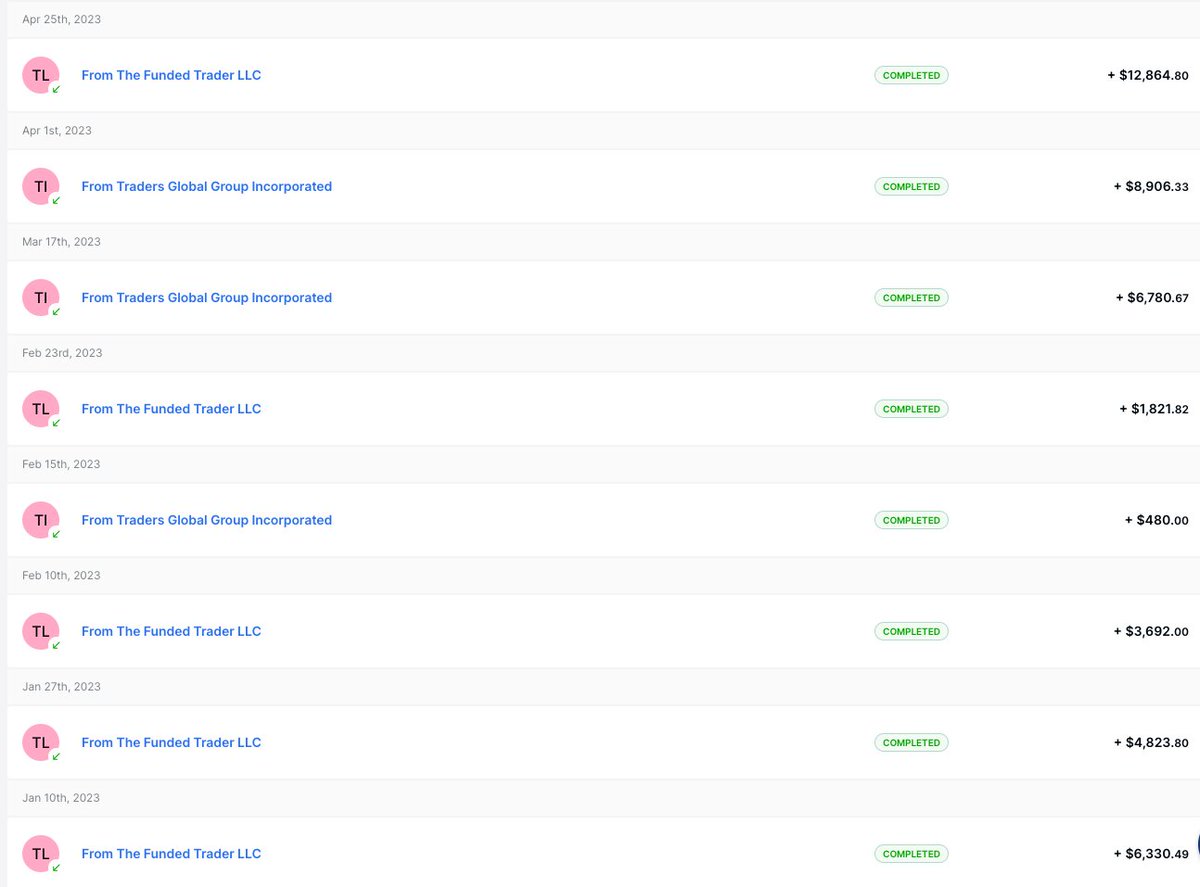Click the TI avatar for Feb 15th transaction
1200x887 pixels.
pyautogui.click(x=41, y=520)
